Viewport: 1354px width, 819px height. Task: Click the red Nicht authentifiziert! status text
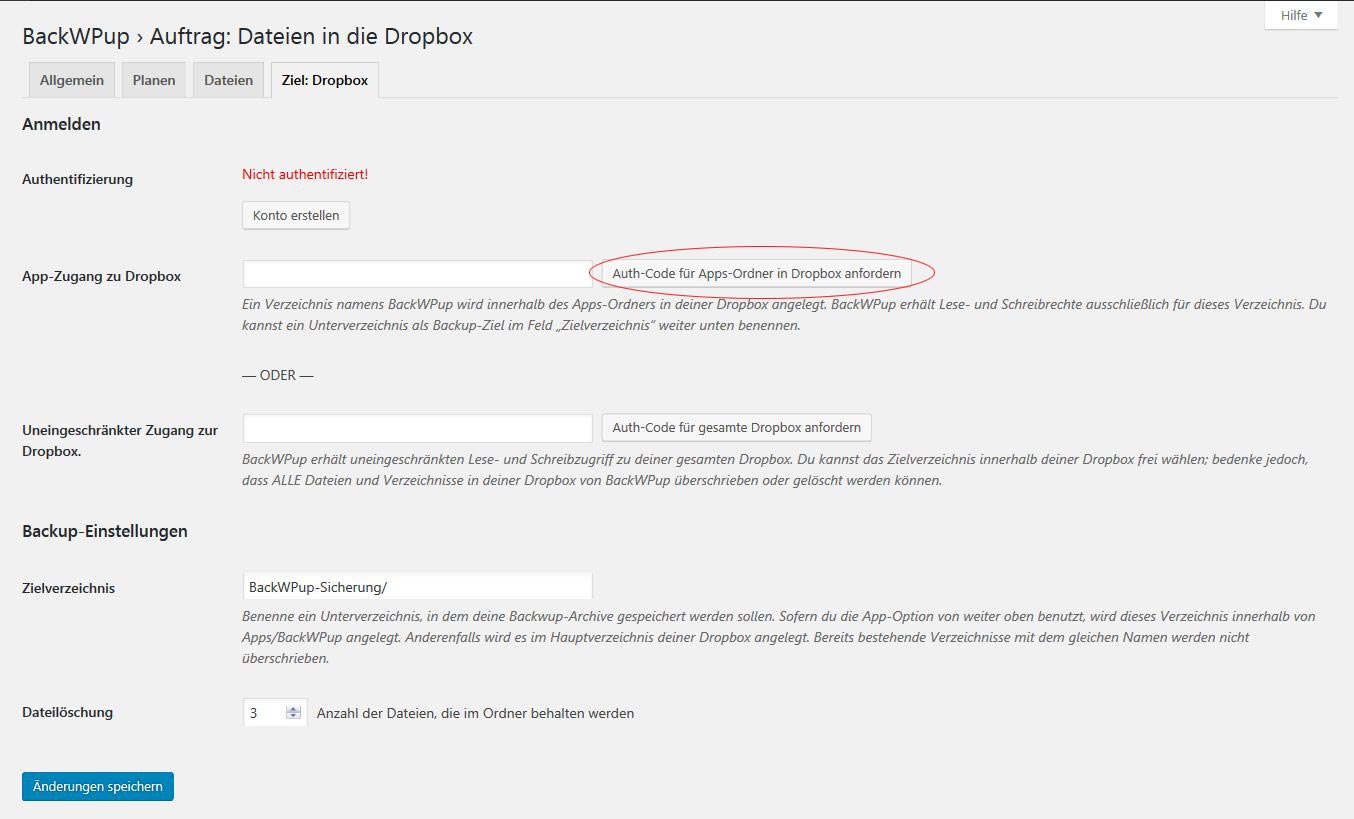click(305, 174)
